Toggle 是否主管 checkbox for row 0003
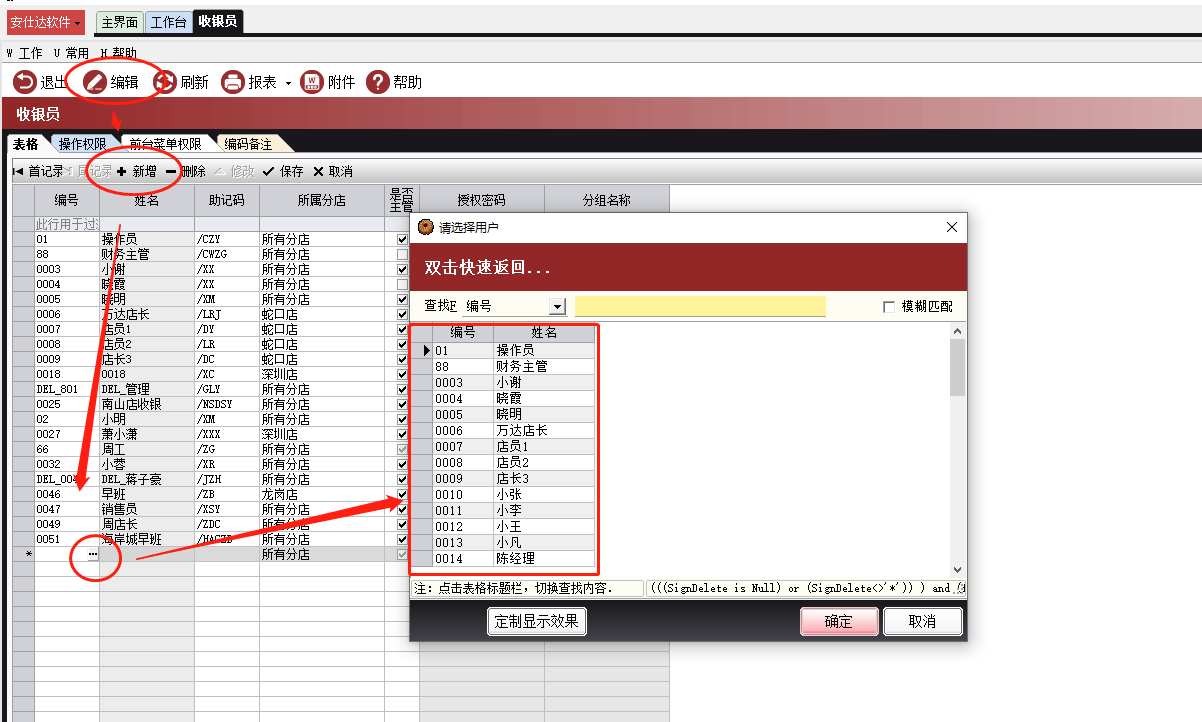1202x722 pixels. tap(402, 270)
